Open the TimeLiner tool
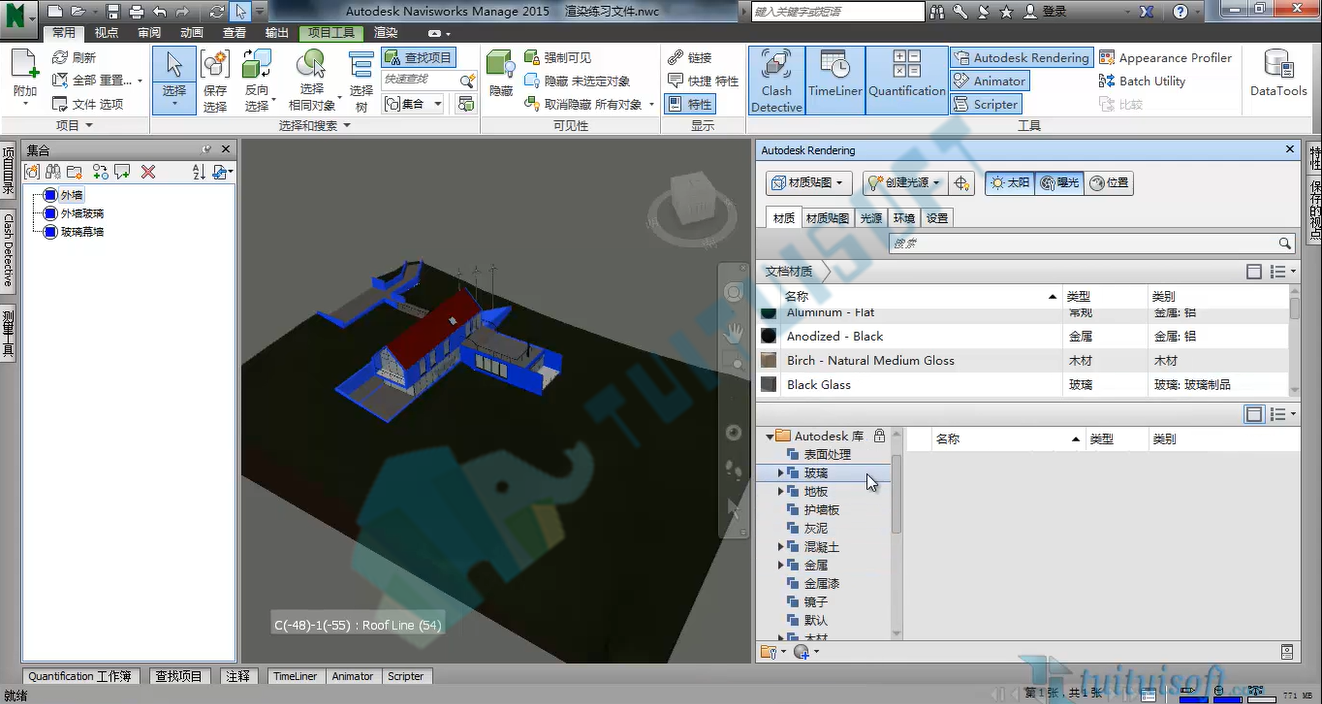Screen dimensions: 1322x704 coord(835,80)
